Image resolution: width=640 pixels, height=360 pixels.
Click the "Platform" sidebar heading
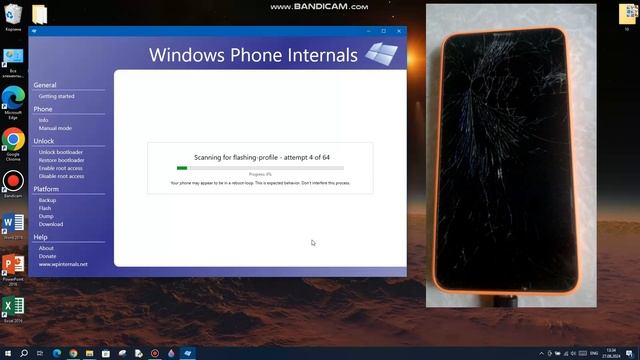click(x=46, y=189)
